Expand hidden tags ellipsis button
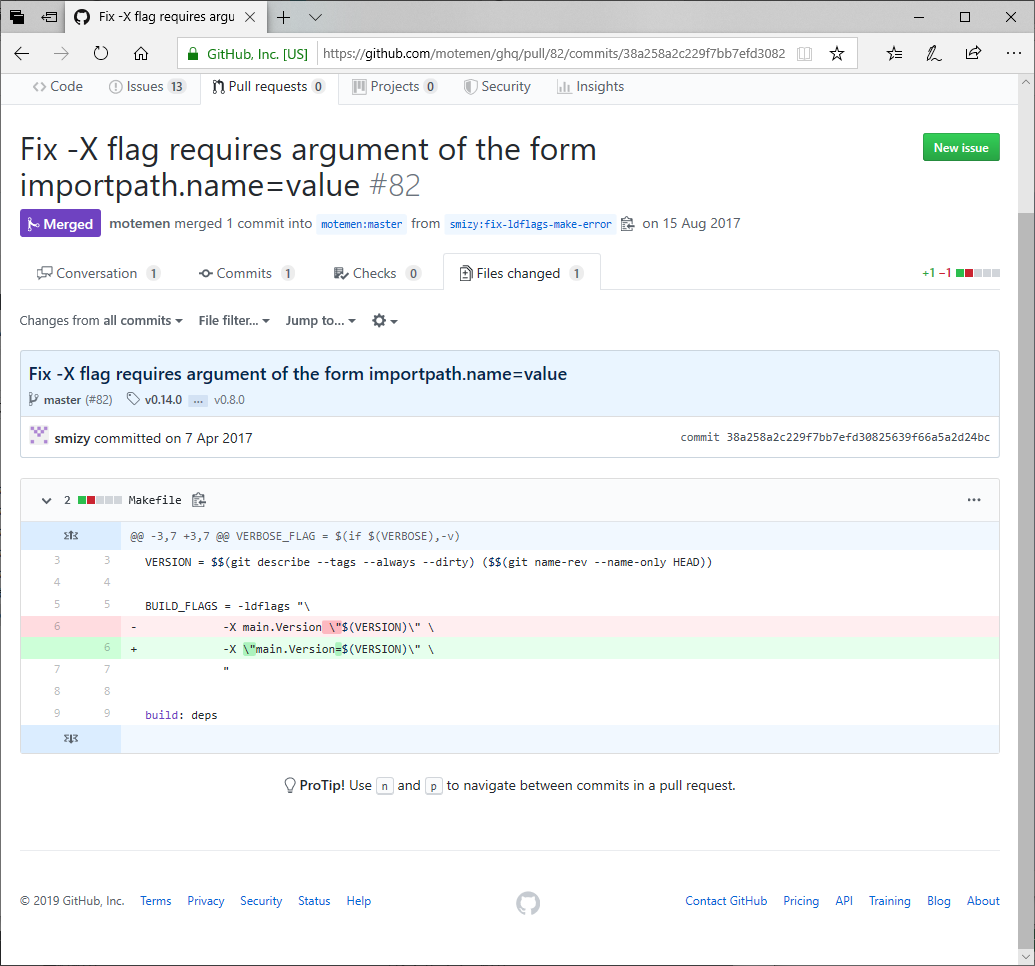This screenshot has height=966, width=1035. (198, 400)
